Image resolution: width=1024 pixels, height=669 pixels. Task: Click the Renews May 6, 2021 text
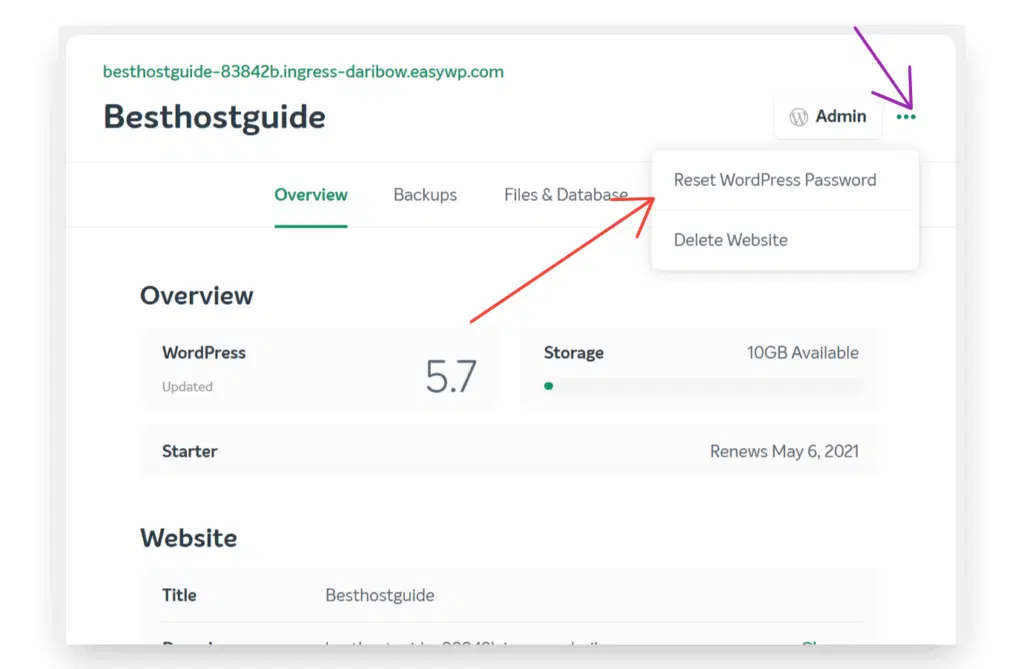pos(784,451)
